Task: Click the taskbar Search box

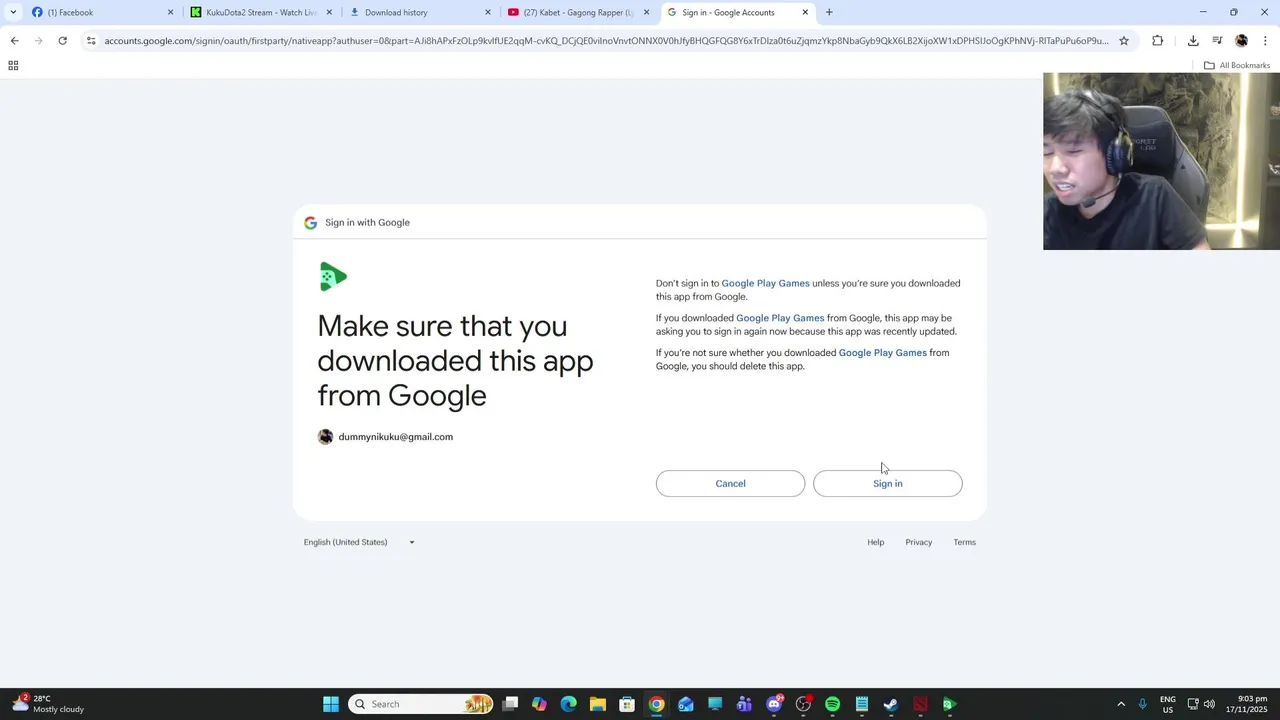Action: 421,704
